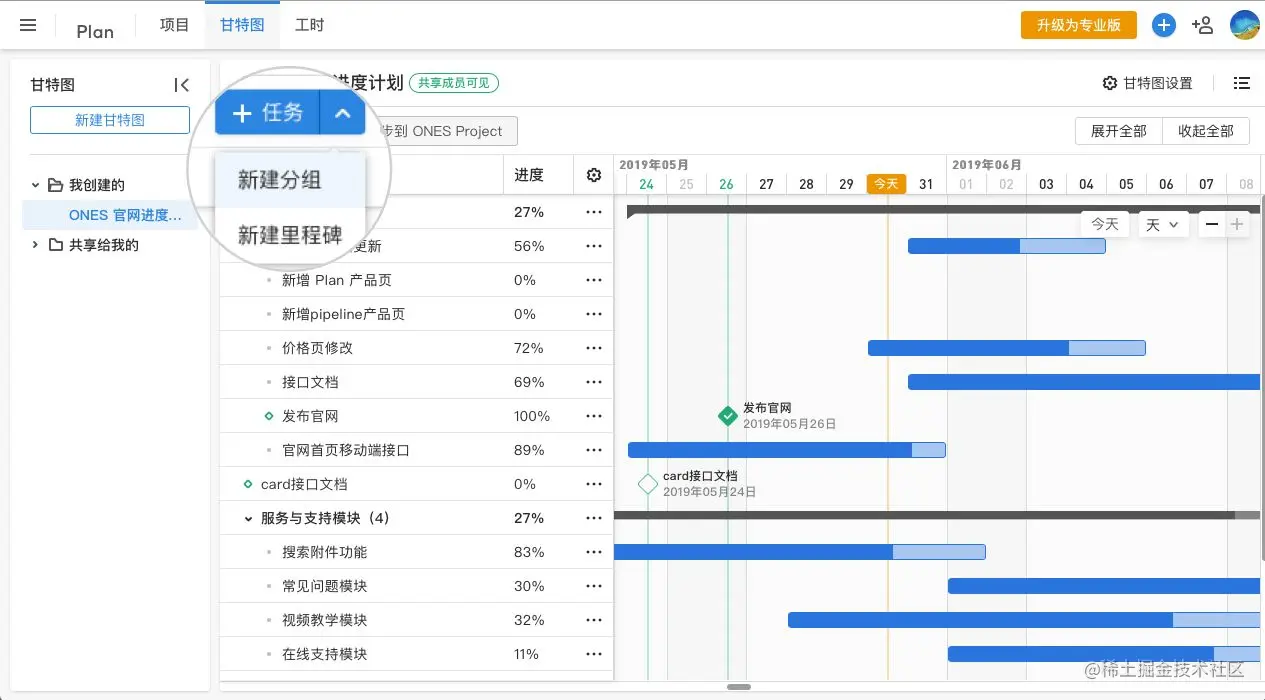The height and width of the screenshot is (700, 1265).
Task: Switch to the 工时 tab
Action: point(309,25)
